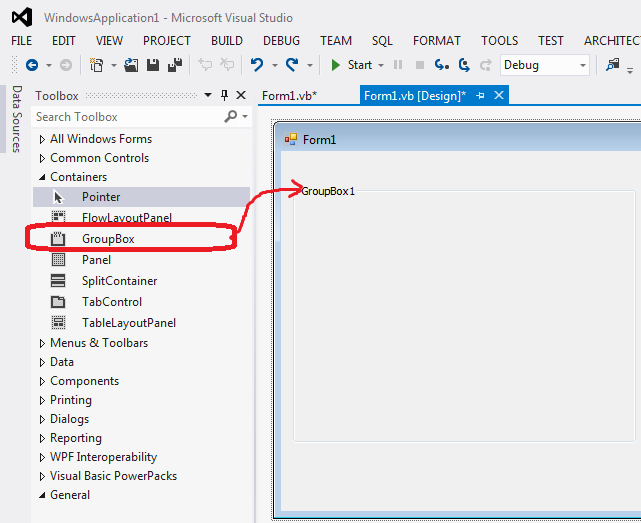
Task: Select the TableLayoutPanel control
Action: (141, 323)
